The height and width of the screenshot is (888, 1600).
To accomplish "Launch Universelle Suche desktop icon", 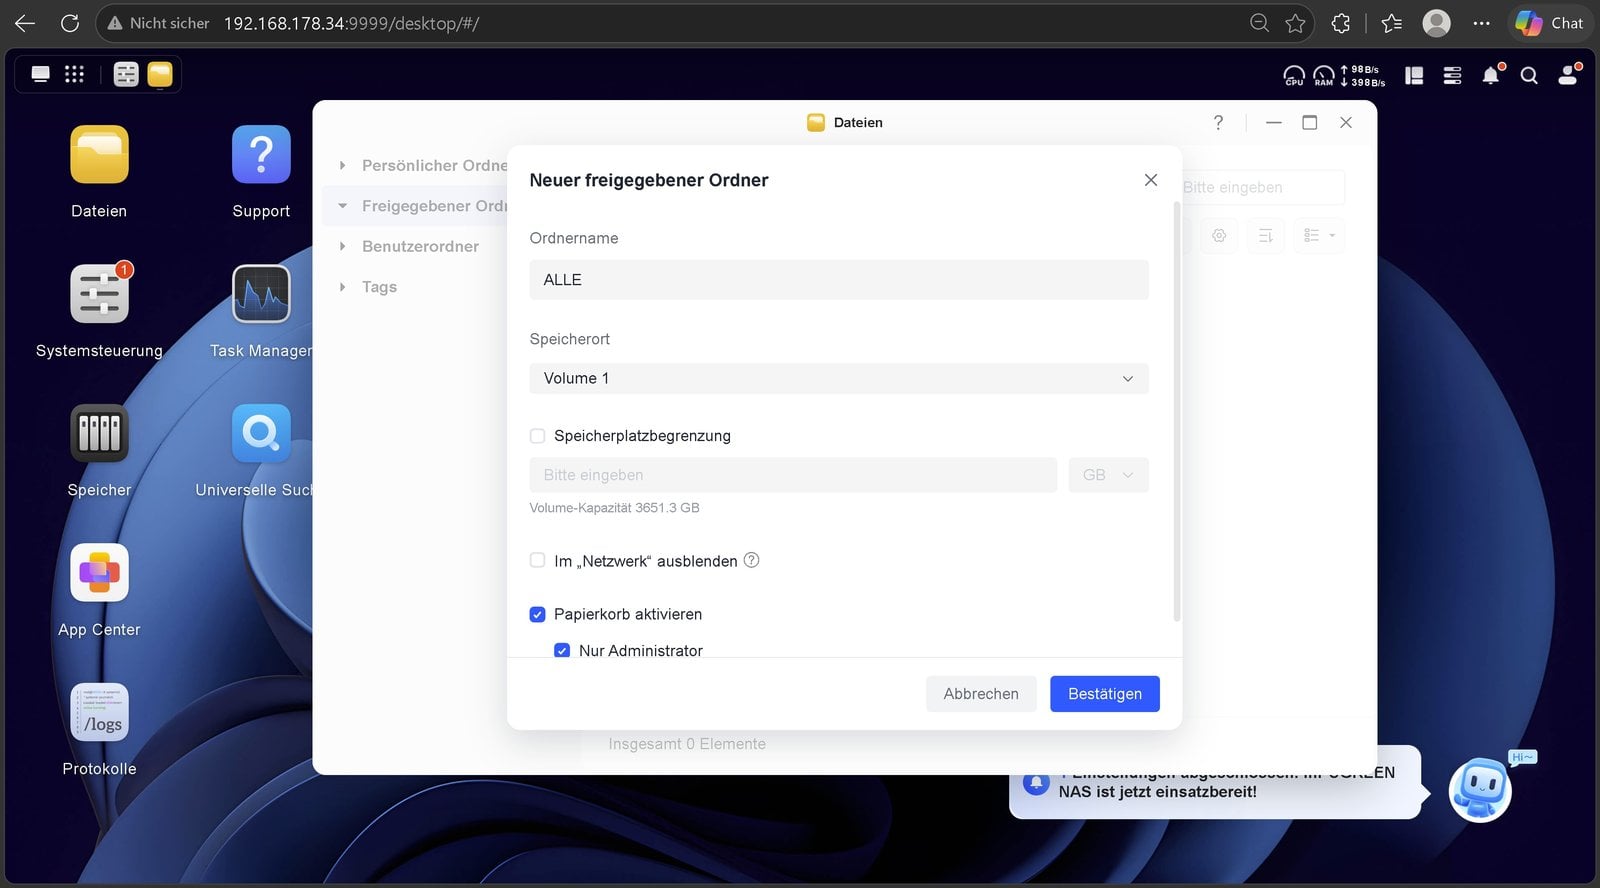I will pyautogui.click(x=261, y=433).
